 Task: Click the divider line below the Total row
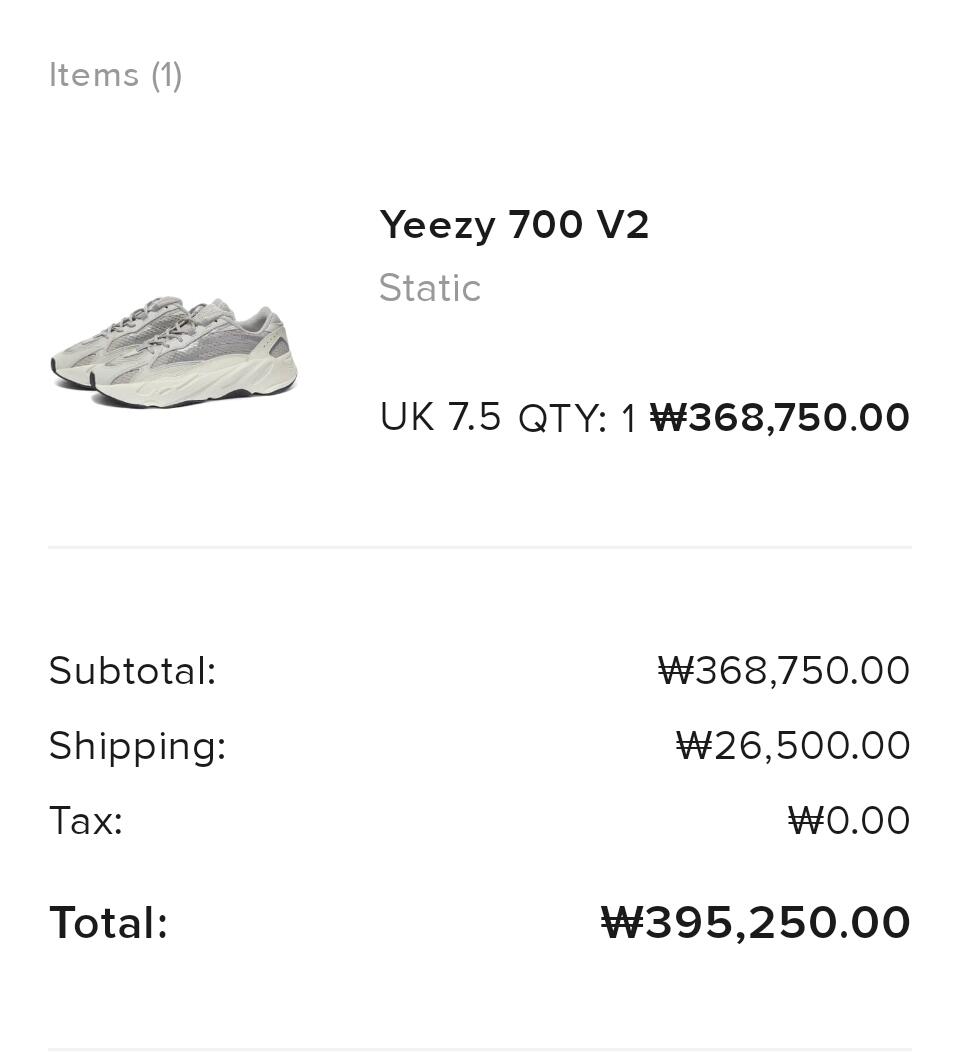click(480, 1049)
